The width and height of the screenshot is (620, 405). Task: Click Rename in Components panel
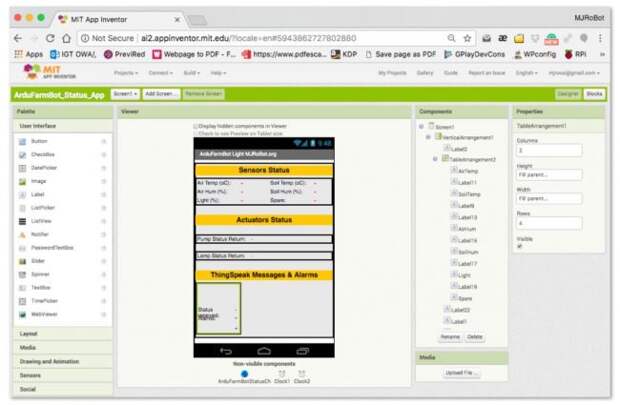(x=450, y=337)
